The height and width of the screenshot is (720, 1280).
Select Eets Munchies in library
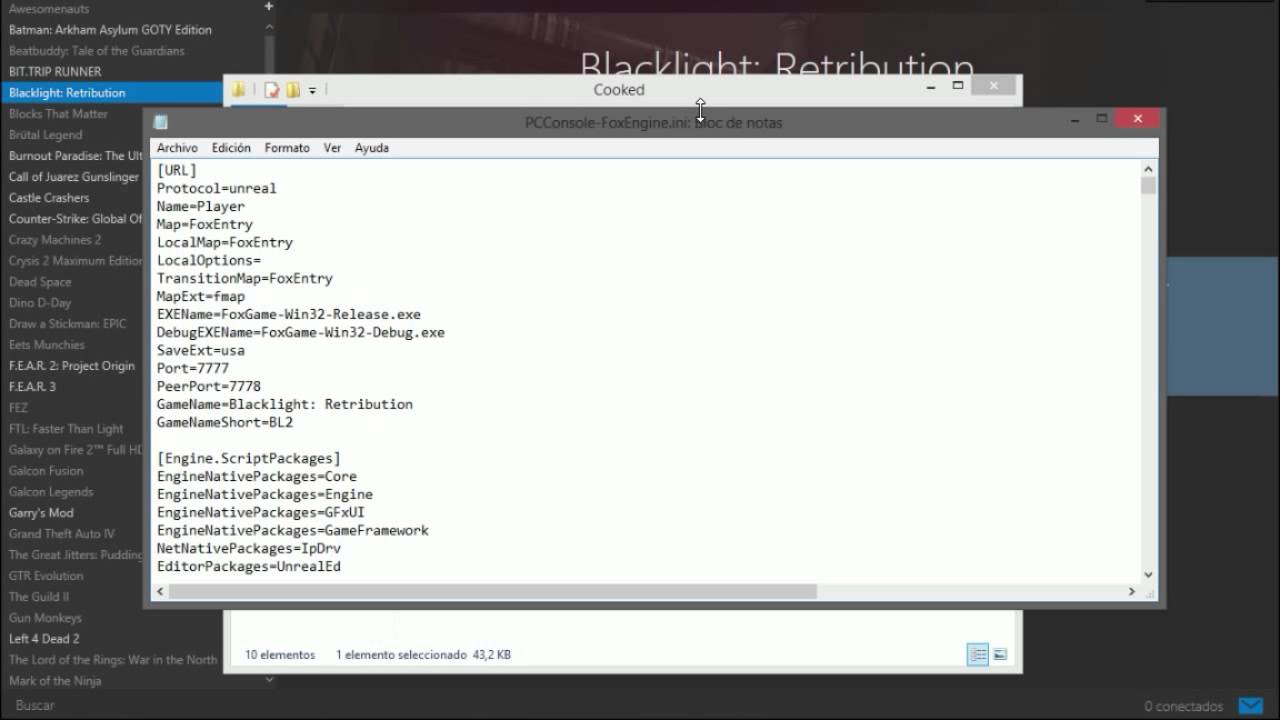47,345
